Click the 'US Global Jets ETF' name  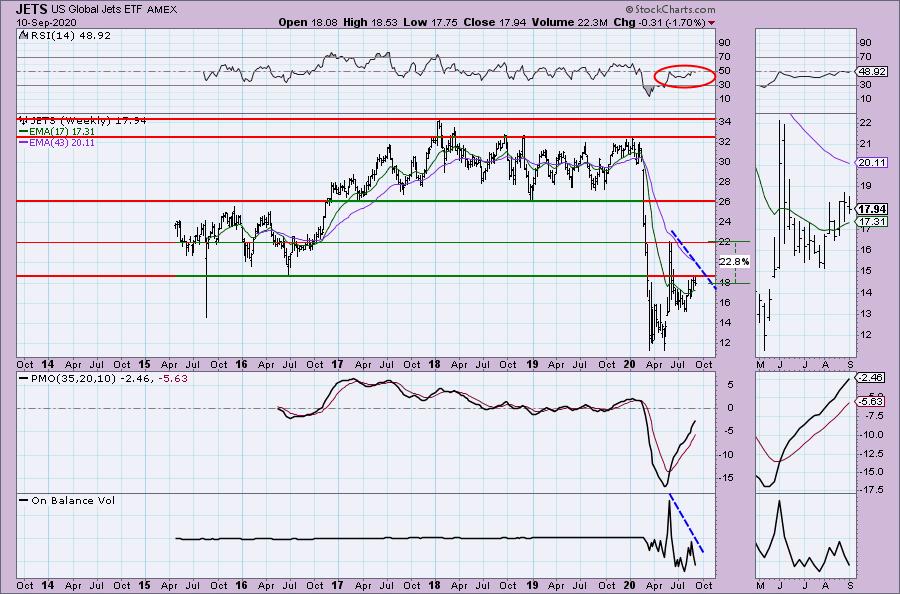click(x=97, y=10)
